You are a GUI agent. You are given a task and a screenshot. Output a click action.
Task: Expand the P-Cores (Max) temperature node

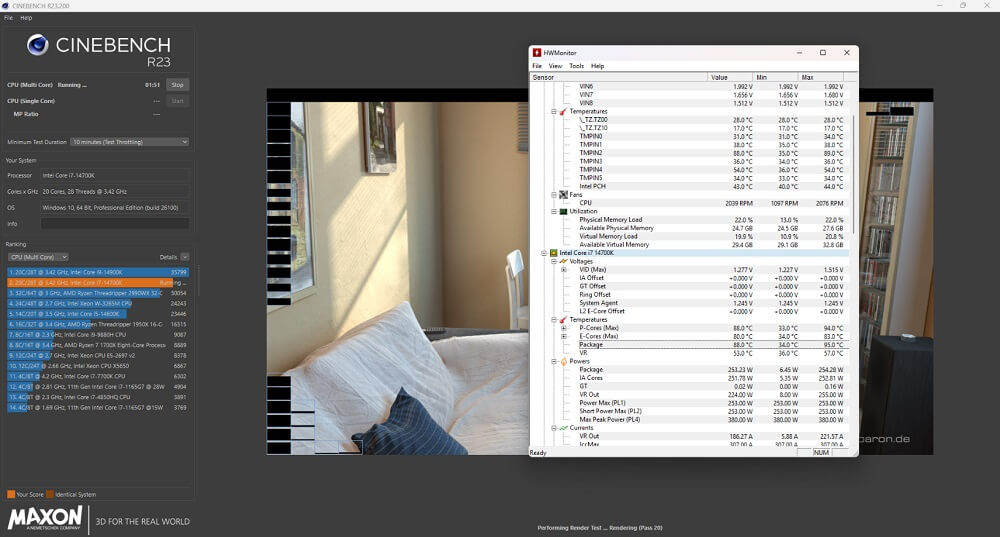point(565,328)
